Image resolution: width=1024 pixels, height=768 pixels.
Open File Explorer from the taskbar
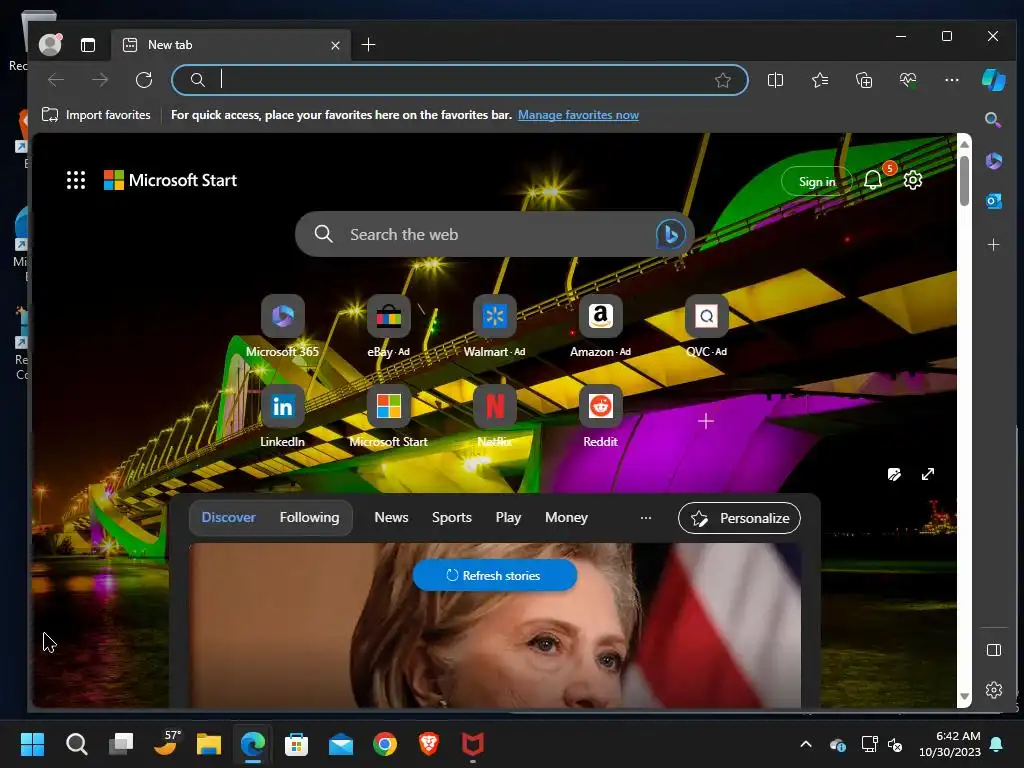pyautogui.click(x=209, y=744)
